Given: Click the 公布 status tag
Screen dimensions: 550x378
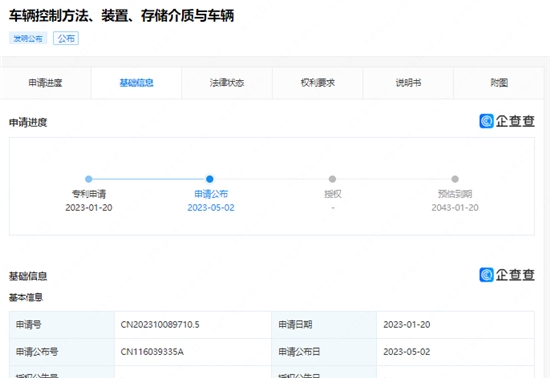Looking at the screenshot, I should pyautogui.click(x=66, y=38).
